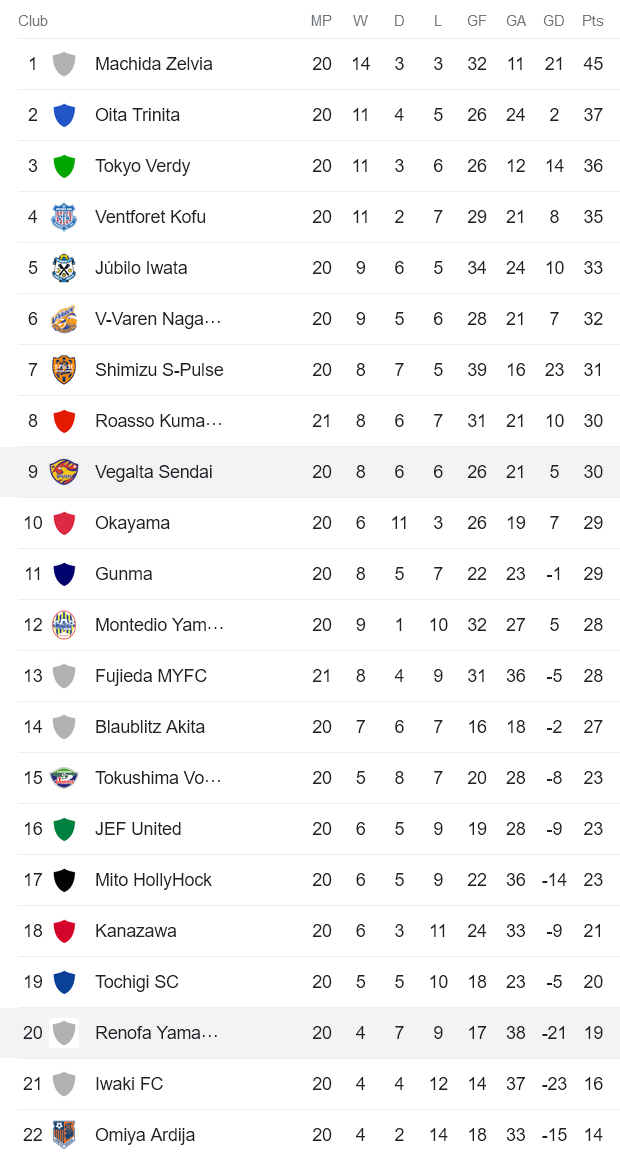Select the Oita Trinita blue badge
Screen dimensions: 620x1155
click(x=64, y=114)
